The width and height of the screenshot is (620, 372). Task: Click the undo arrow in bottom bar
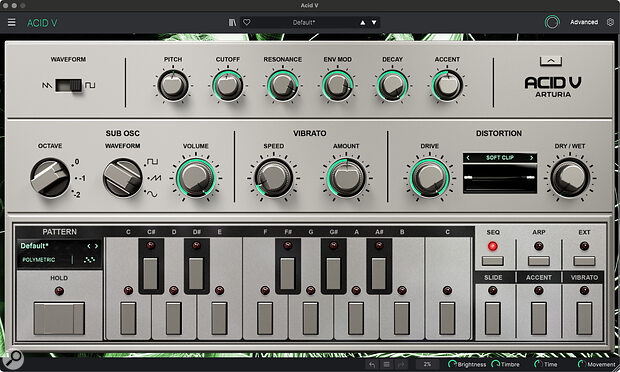click(372, 364)
